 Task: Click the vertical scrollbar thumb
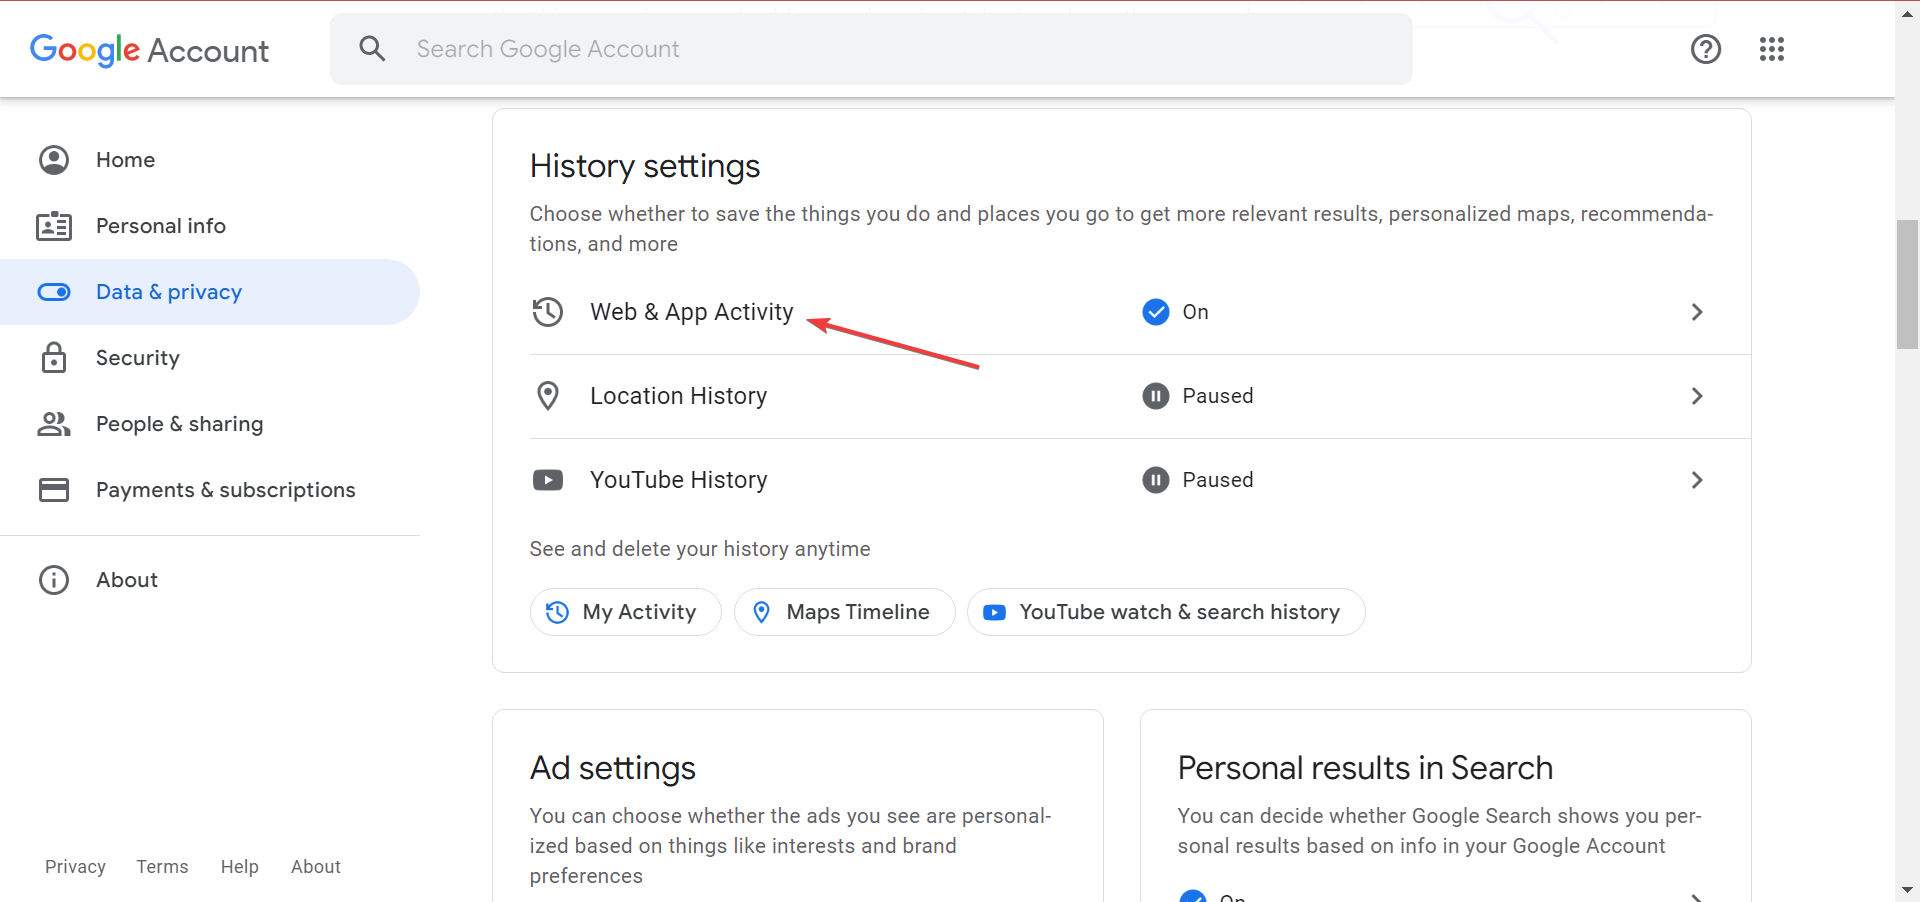(1907, 284)
